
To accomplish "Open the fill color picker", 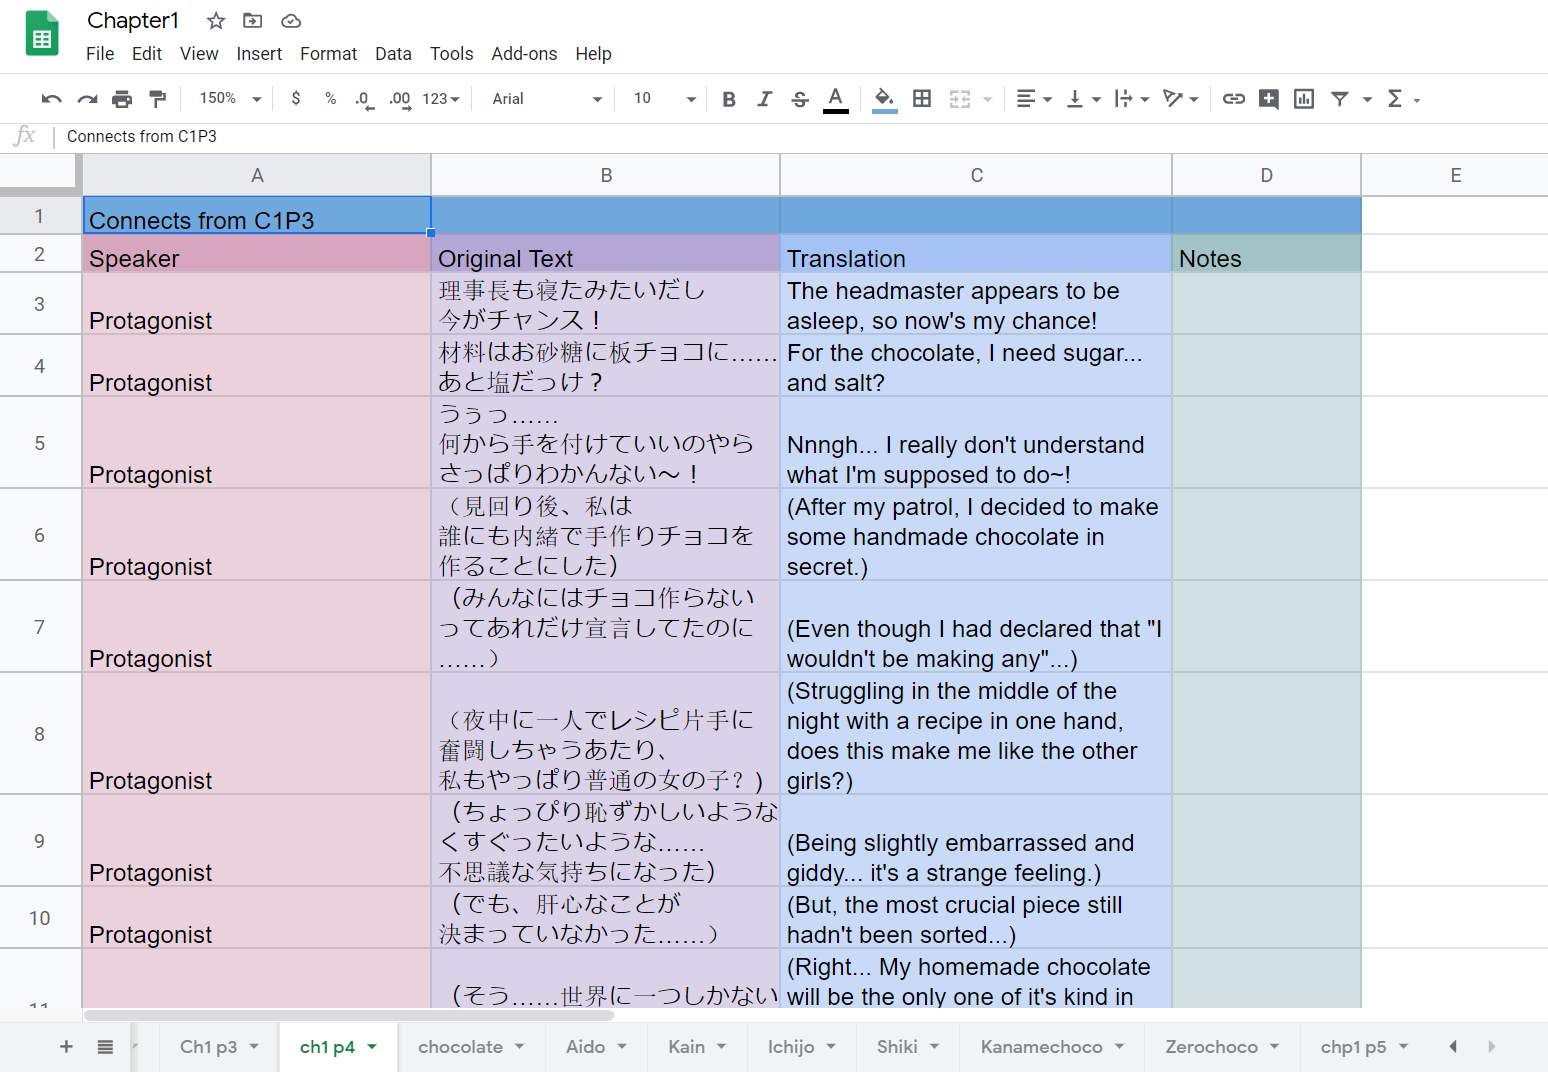I will click(884, 99).
